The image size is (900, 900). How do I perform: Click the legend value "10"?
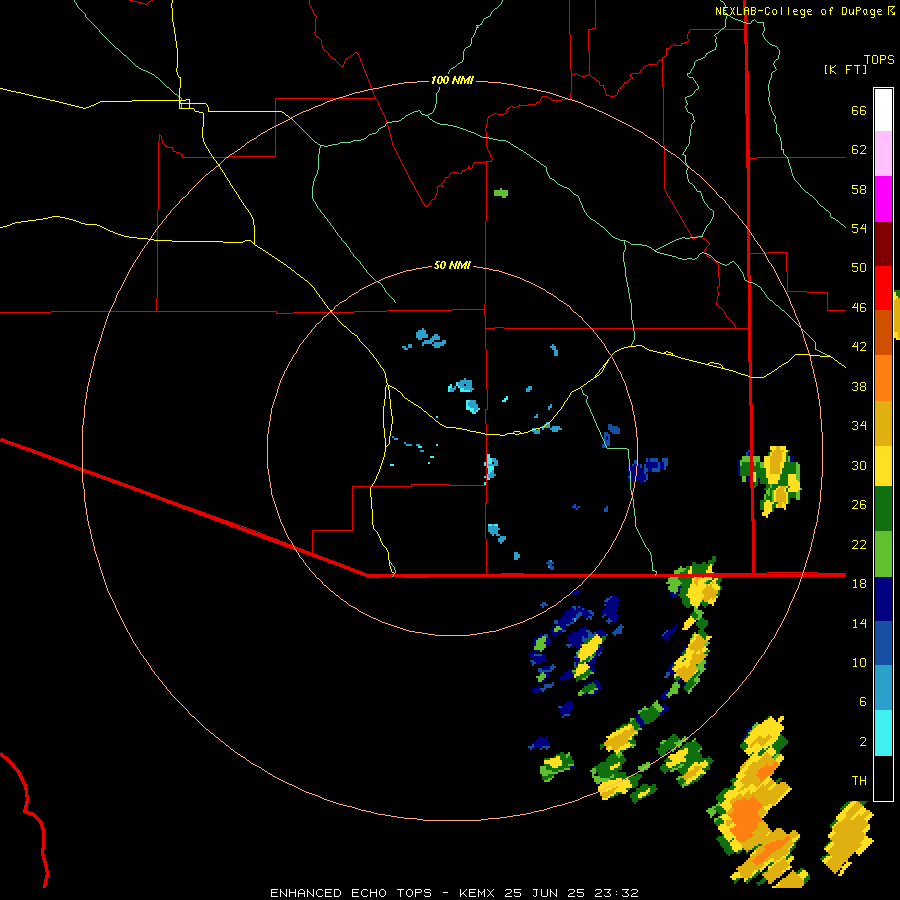click(x=859, y=662)
